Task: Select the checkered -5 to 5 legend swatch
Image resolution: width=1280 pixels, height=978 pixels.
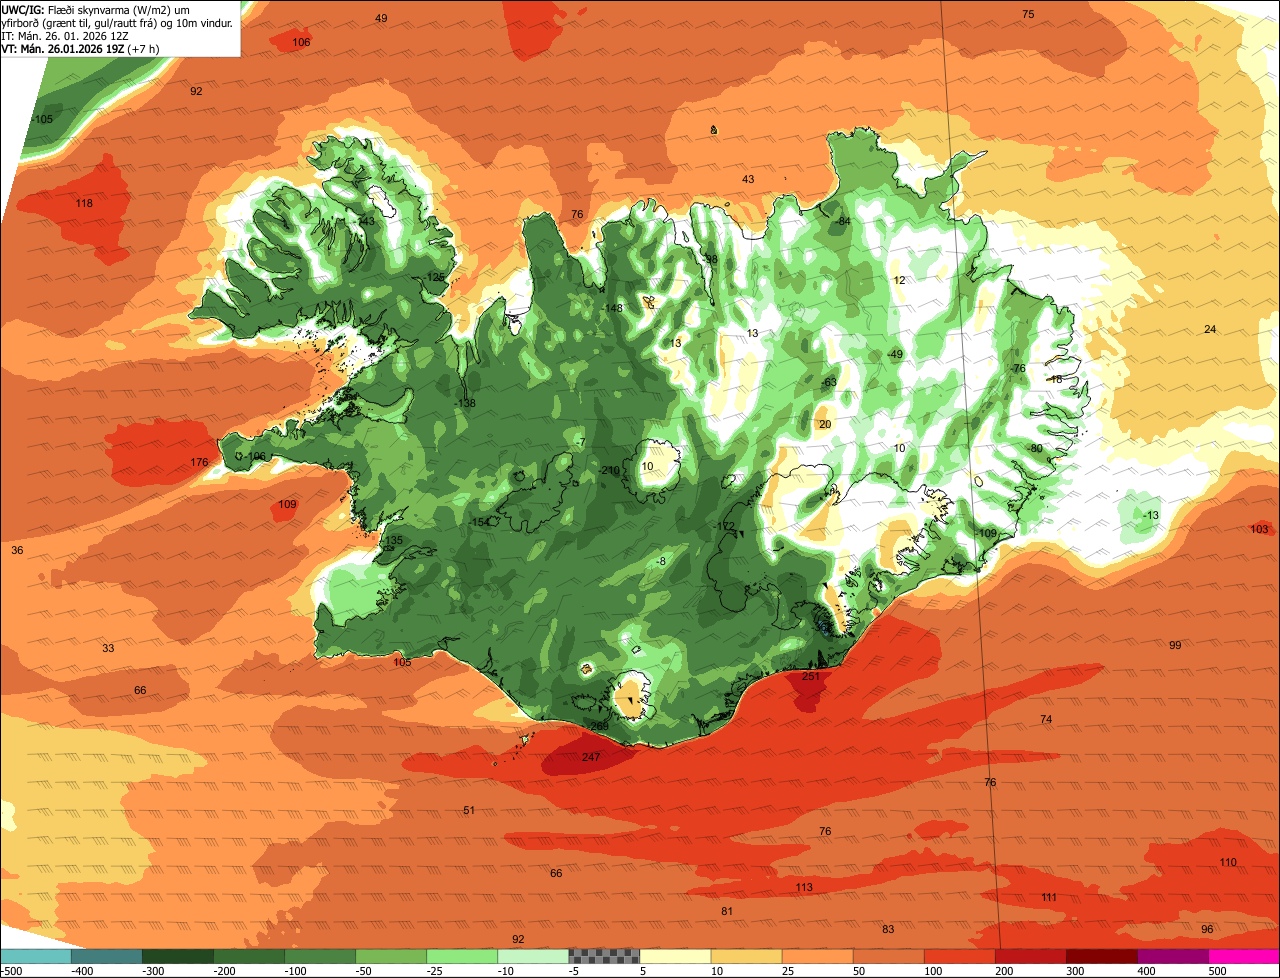Action: click(x=604, y=956)
